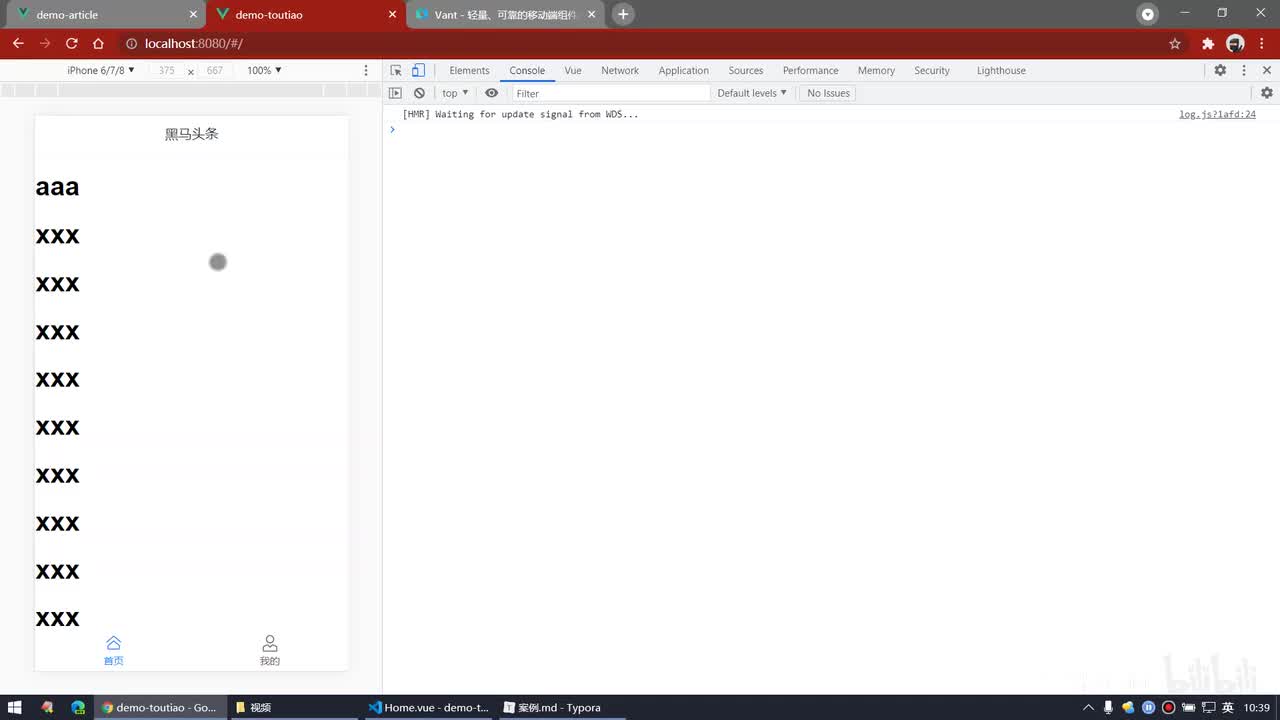This screenshot has height=720, width=1280.
Task: Switch to the demo-article browser tab
Action: (x=105, y=15)
